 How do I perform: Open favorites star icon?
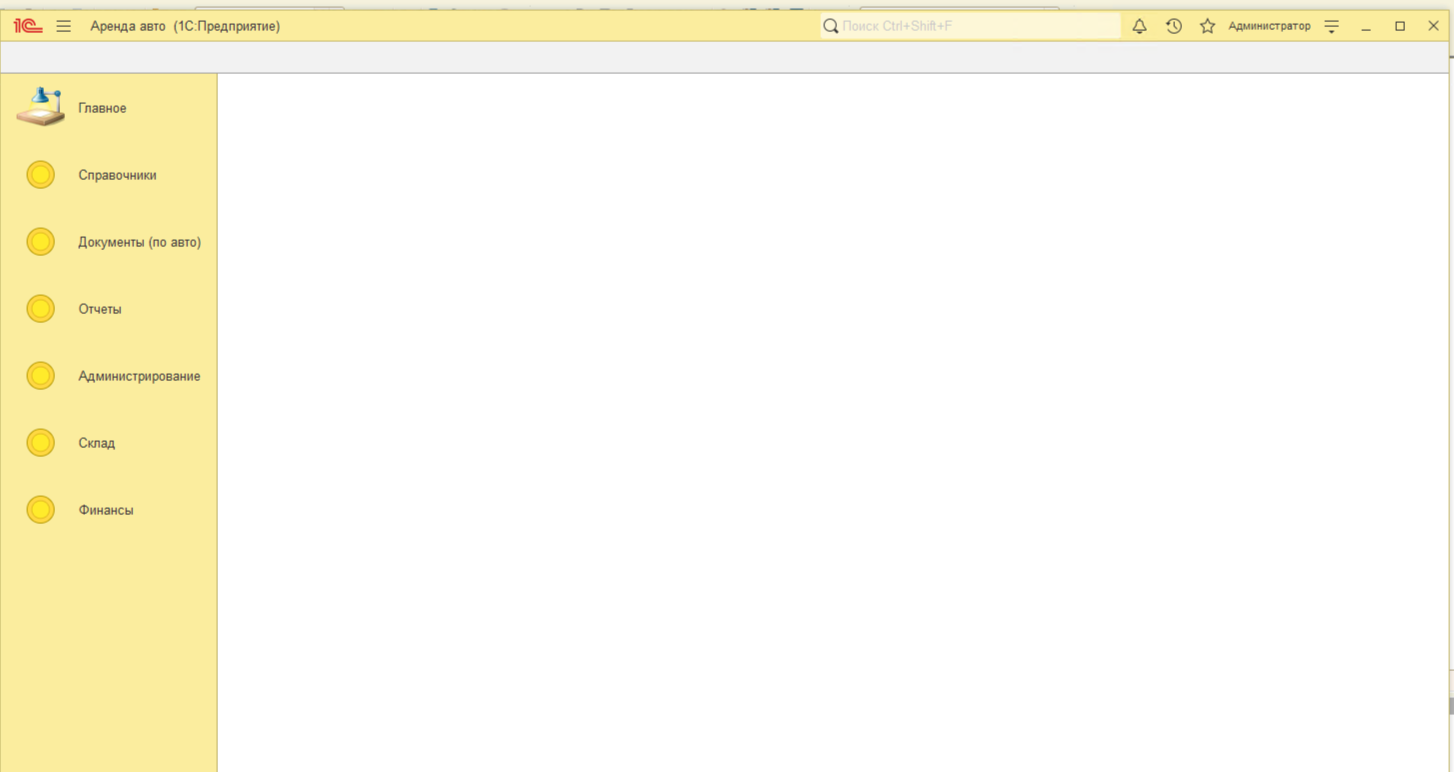tap(1207, 26)
